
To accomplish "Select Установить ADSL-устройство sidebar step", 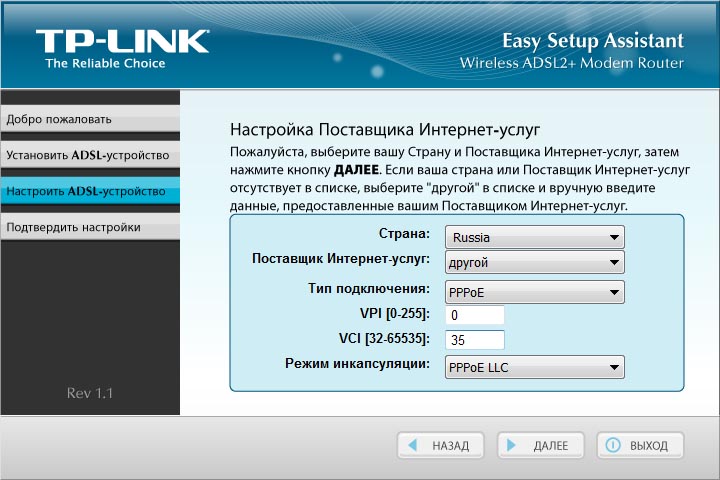I will pyautogui.click(x=90, y=155).
